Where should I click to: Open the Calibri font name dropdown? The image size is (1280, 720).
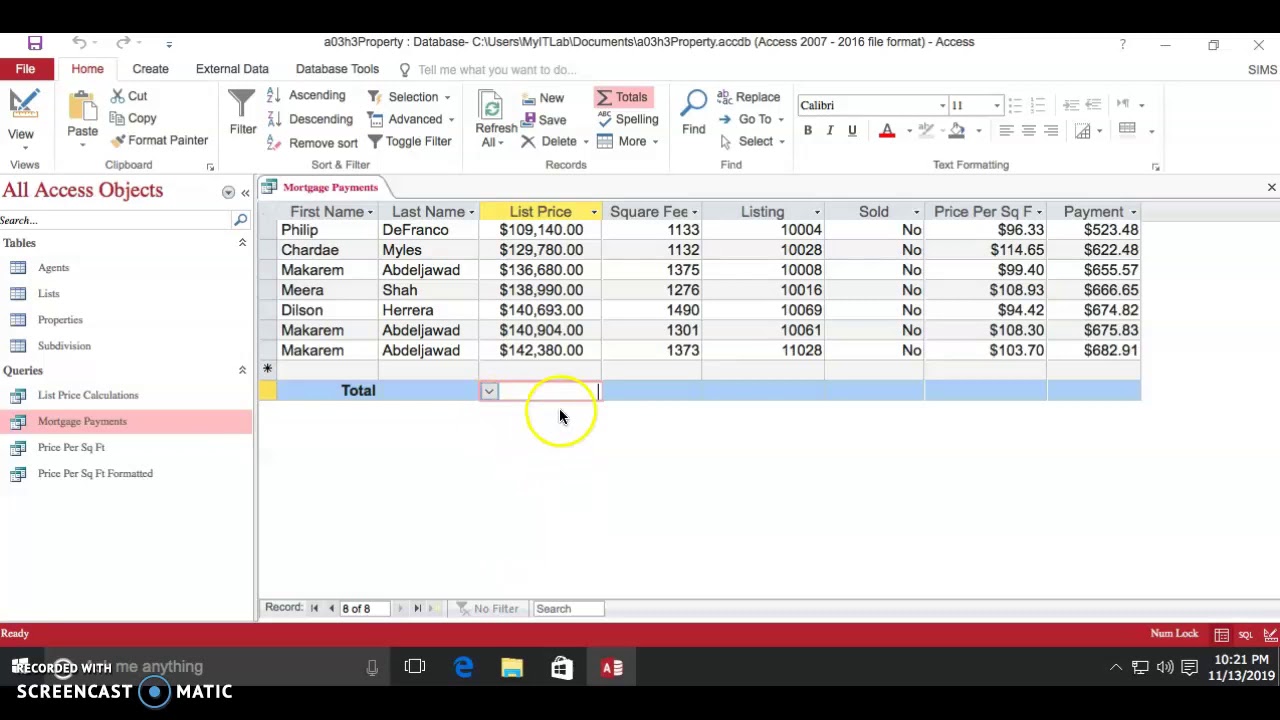942,105
